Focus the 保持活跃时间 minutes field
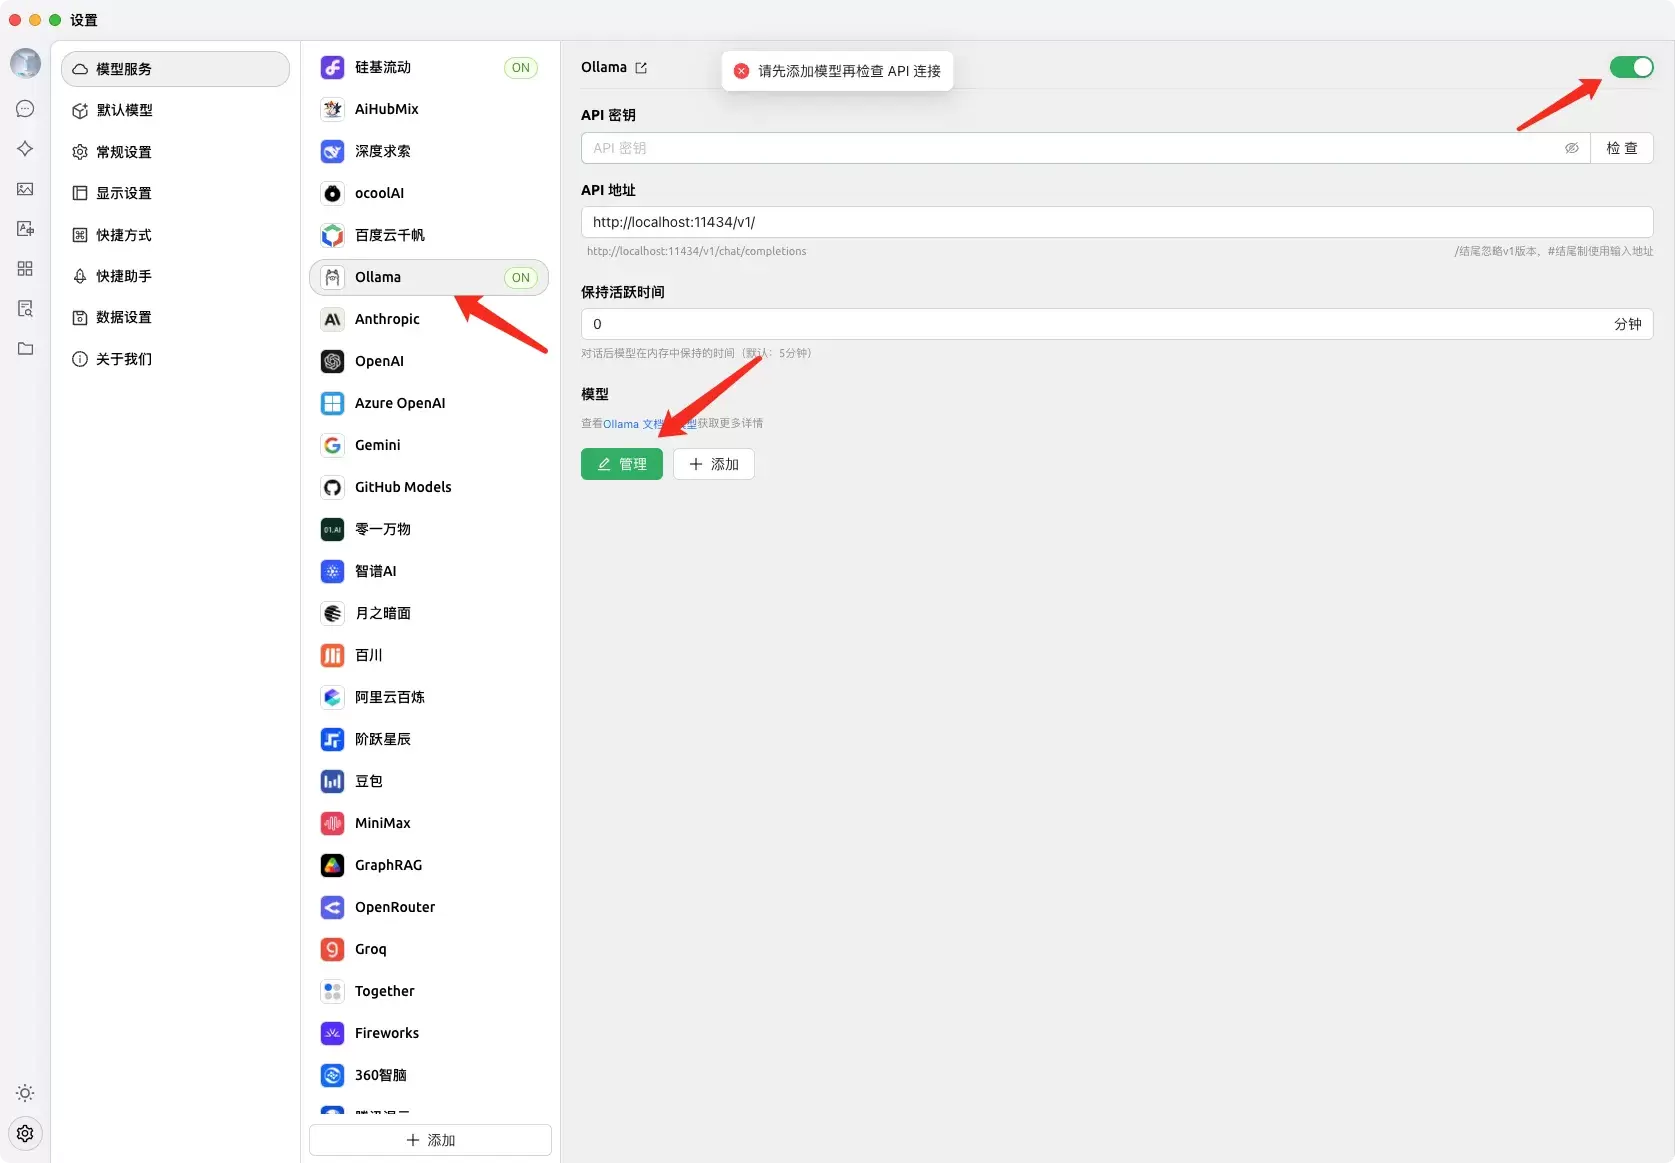The height and width of the screenshot is (1163, 1675). point(1117,324)
